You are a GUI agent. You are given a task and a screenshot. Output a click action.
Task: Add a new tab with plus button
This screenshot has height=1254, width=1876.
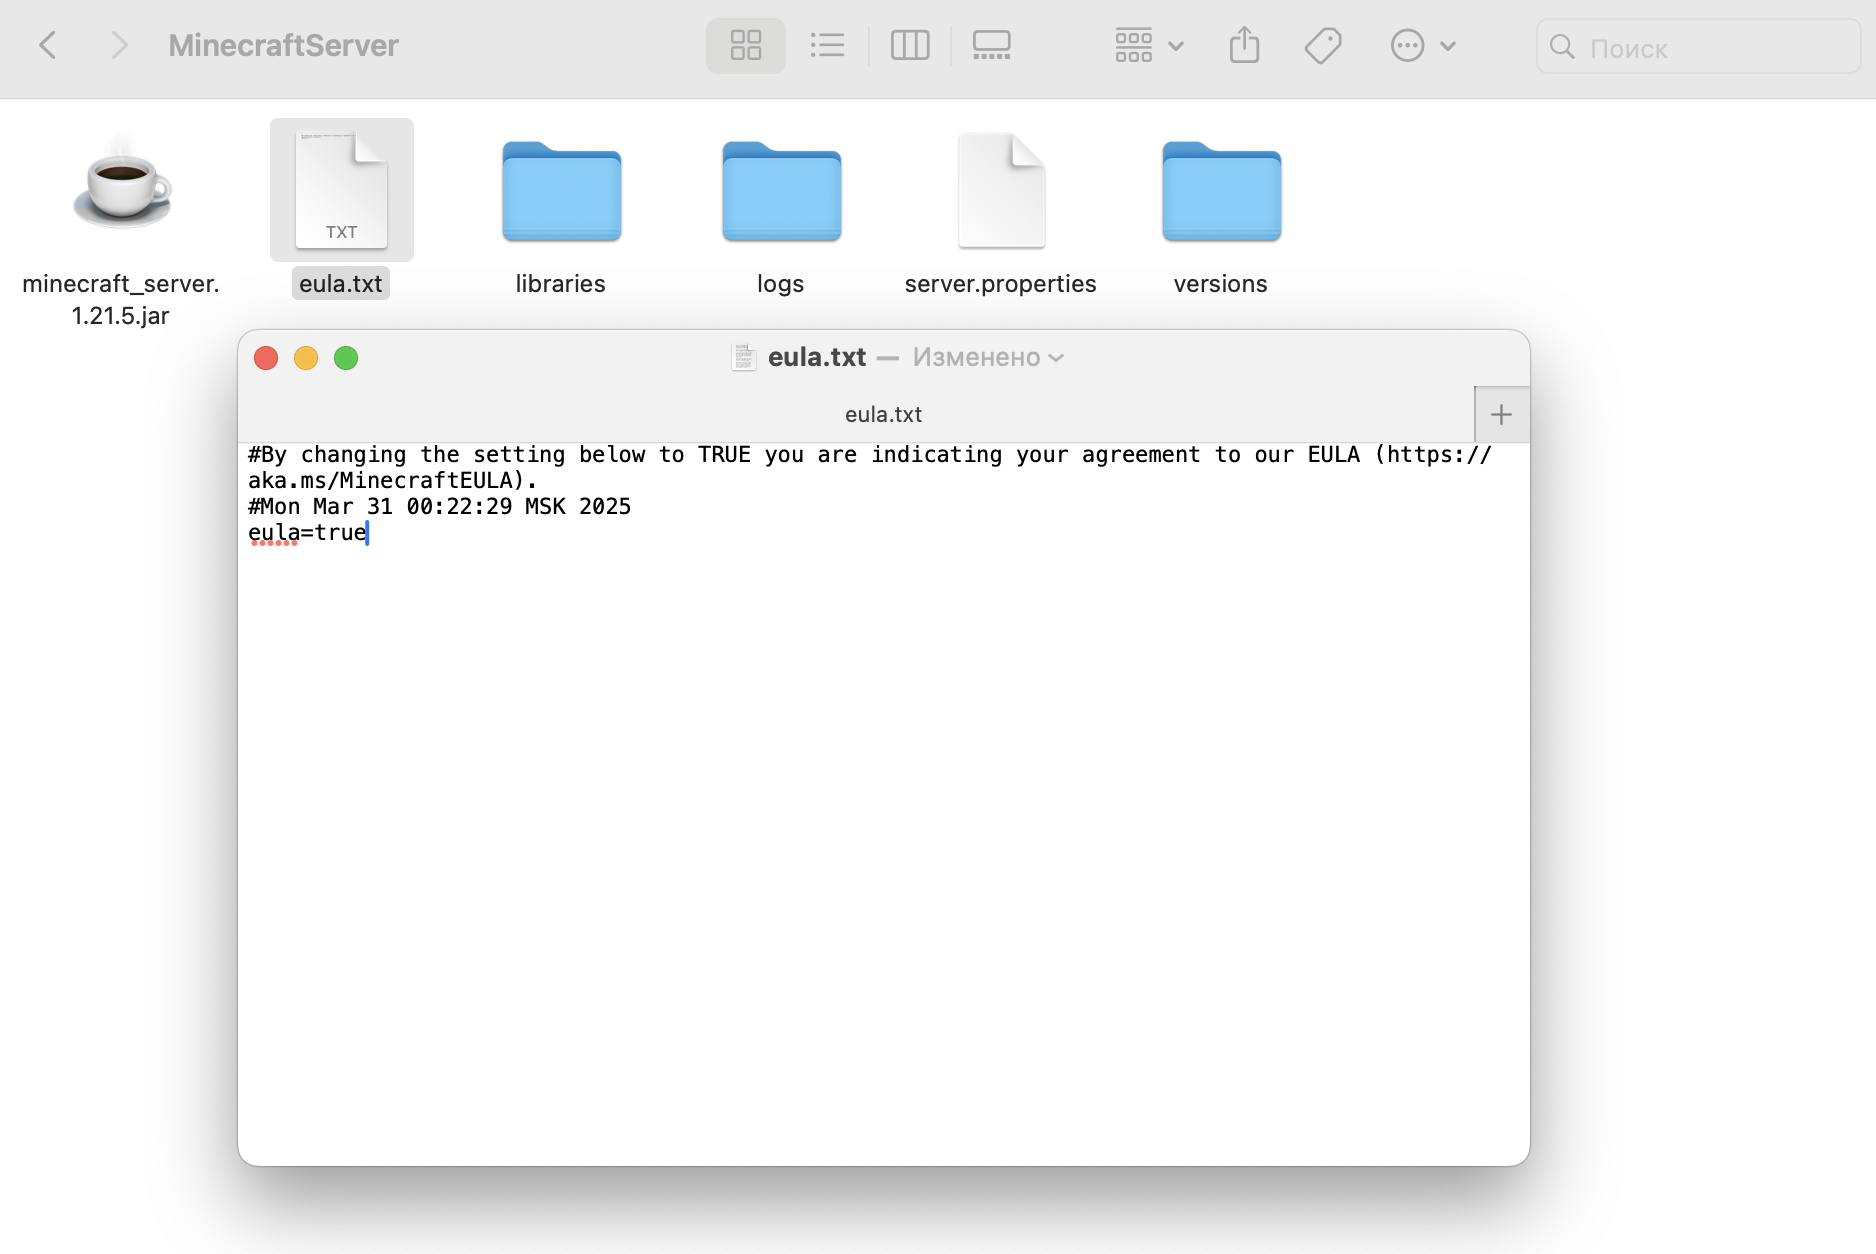[1501, 415]
